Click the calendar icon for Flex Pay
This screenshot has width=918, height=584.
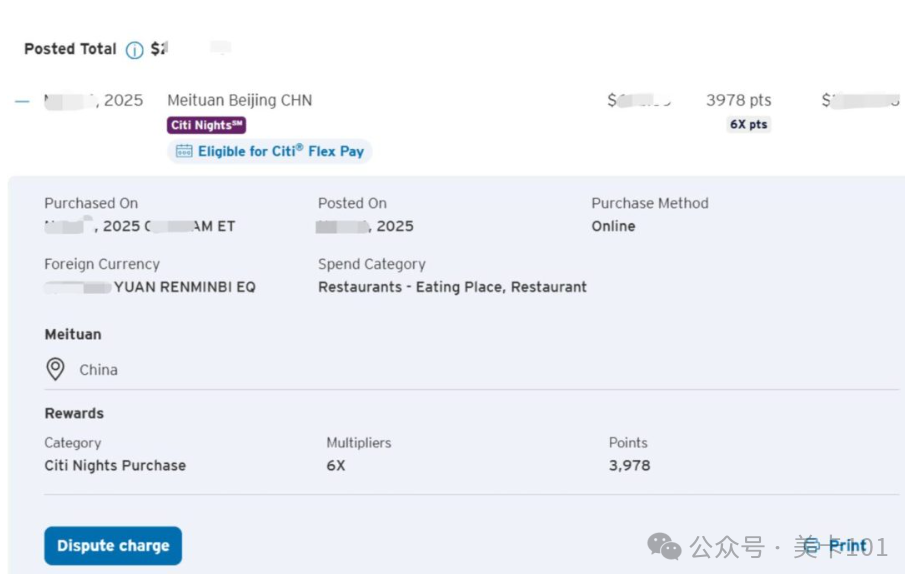(x=184, y=151)
